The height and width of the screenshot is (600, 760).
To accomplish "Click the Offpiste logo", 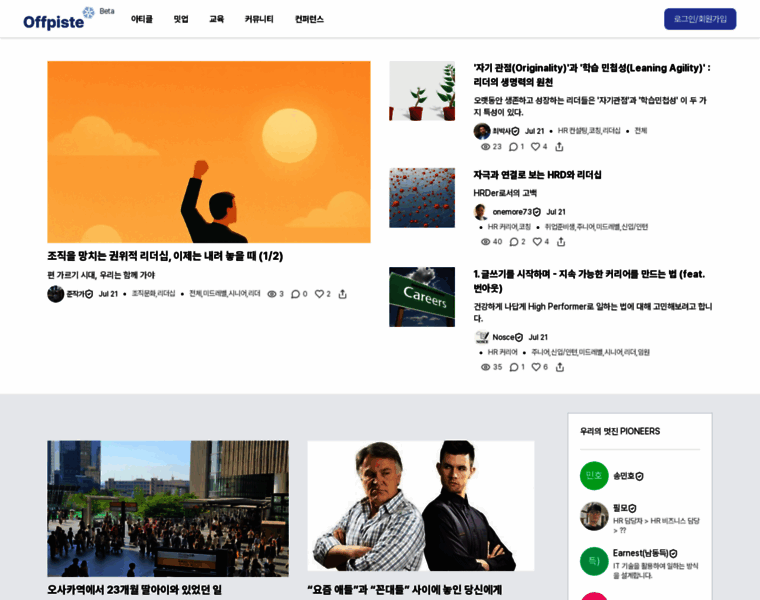I will (55, 20).
